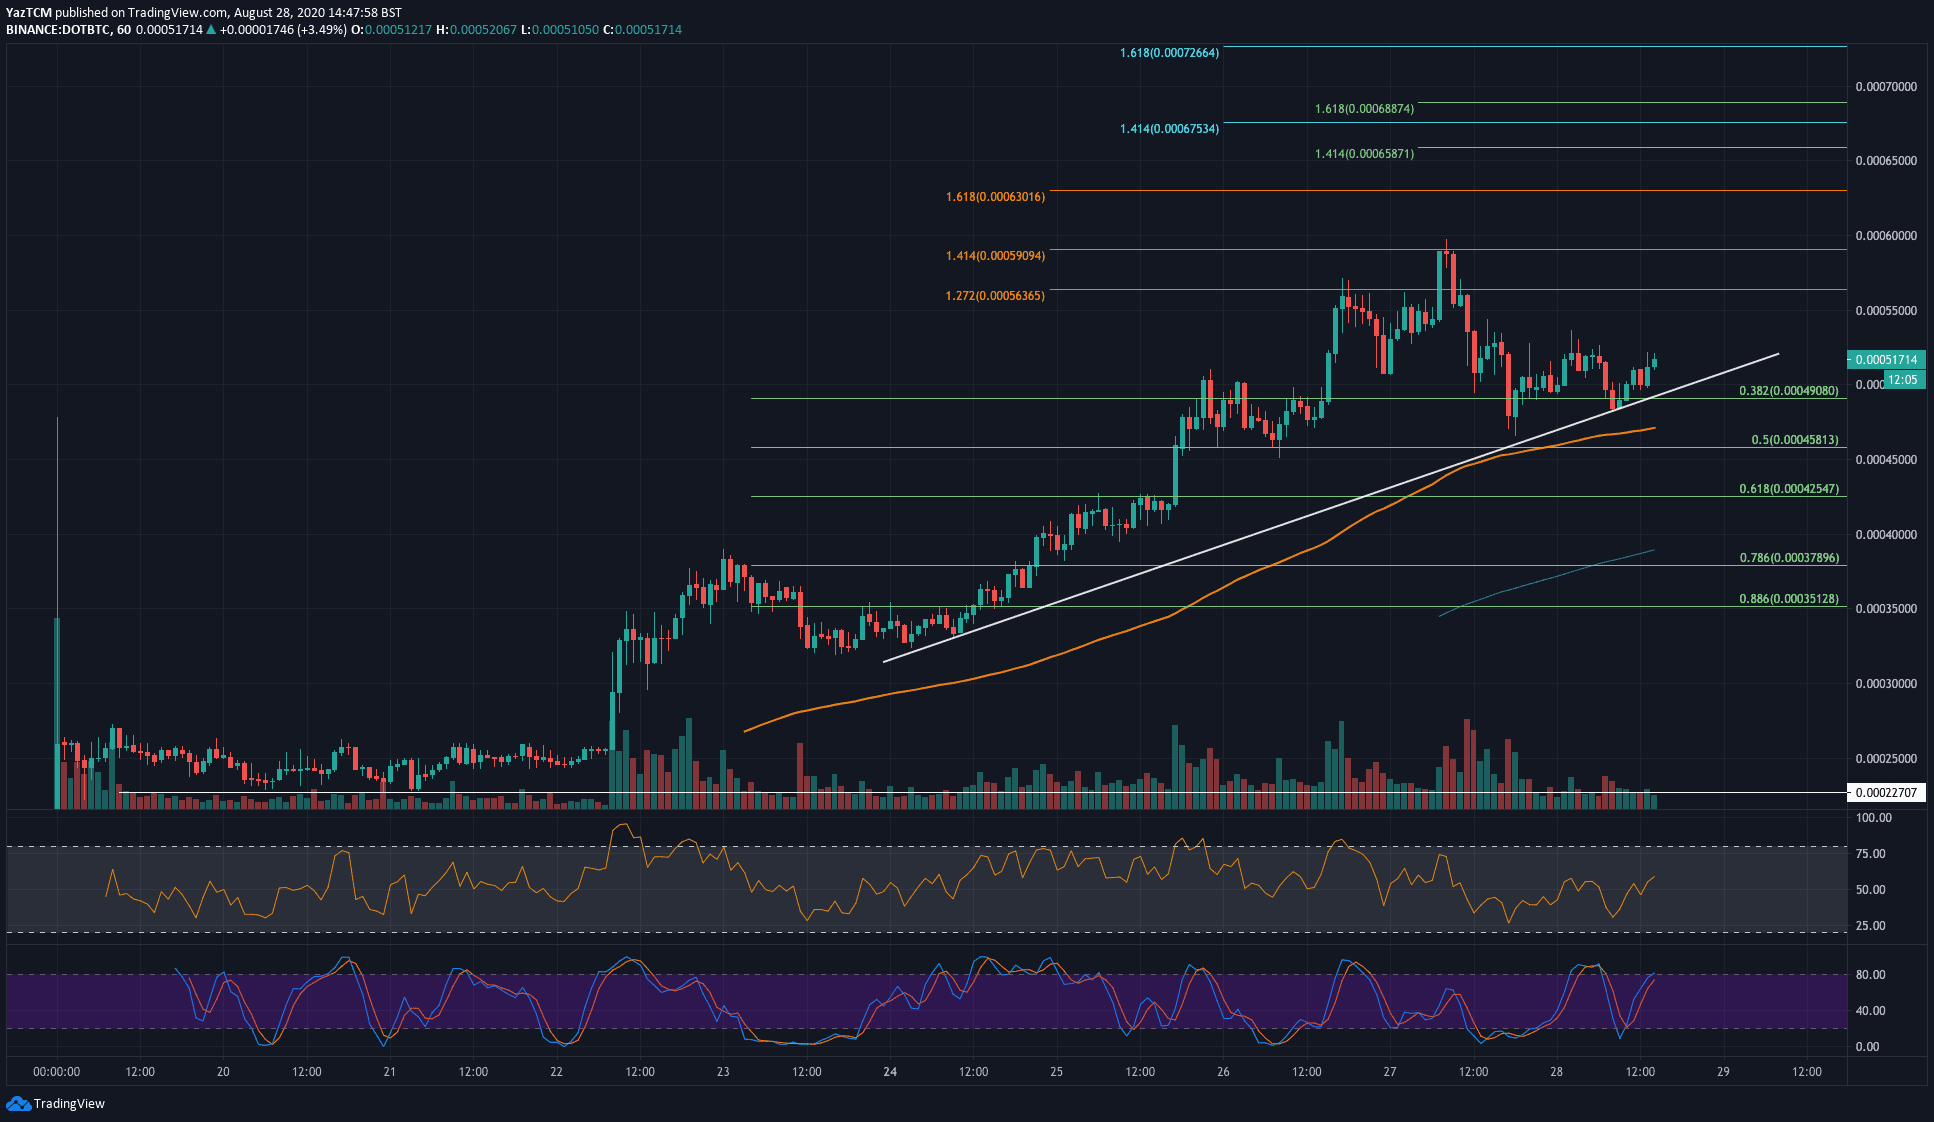The width and height of the screenshot is (1934, 1122).
Task: Click date 27 on the time axis
Action: tap(1390, 1071)
